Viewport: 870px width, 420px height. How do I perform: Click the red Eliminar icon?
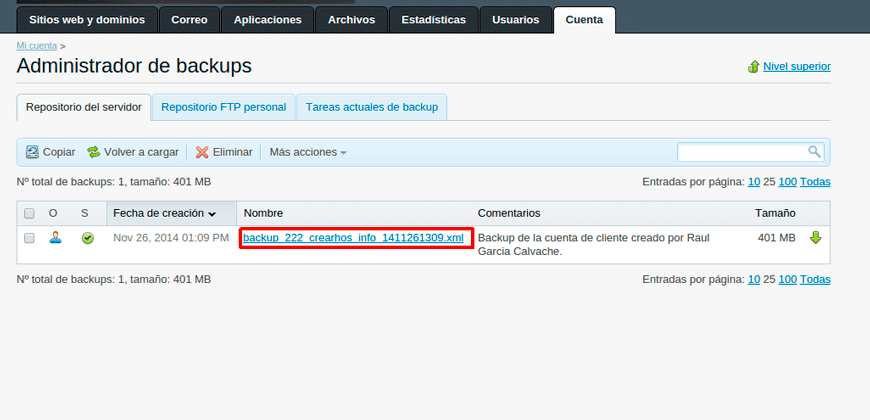[202, 152]
